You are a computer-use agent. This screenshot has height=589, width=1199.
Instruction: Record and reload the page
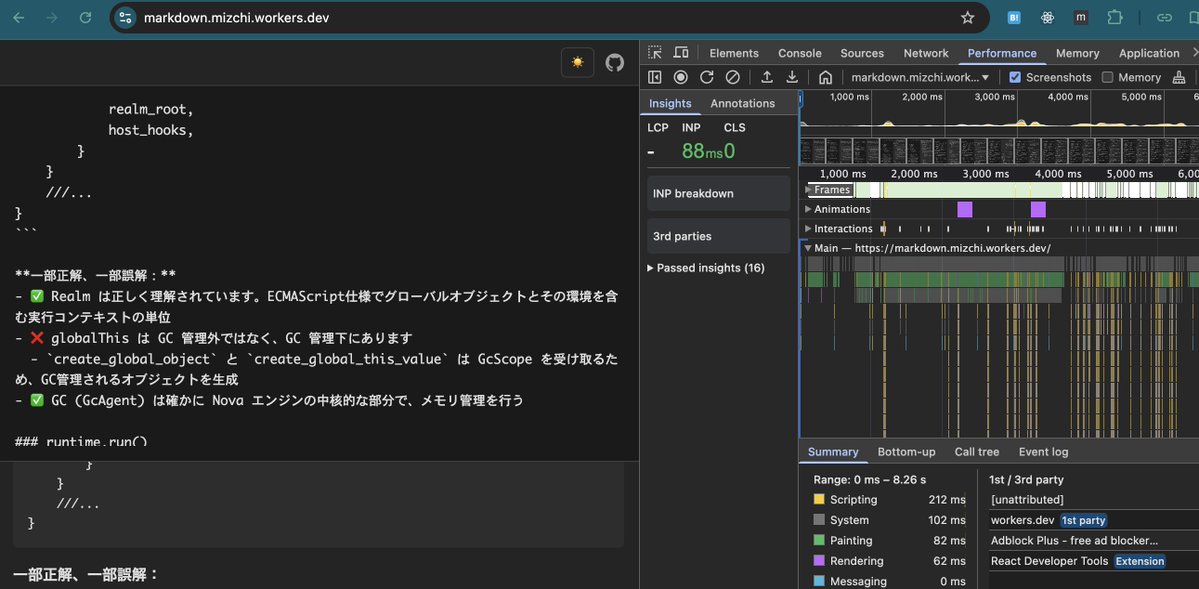(707, 77)
